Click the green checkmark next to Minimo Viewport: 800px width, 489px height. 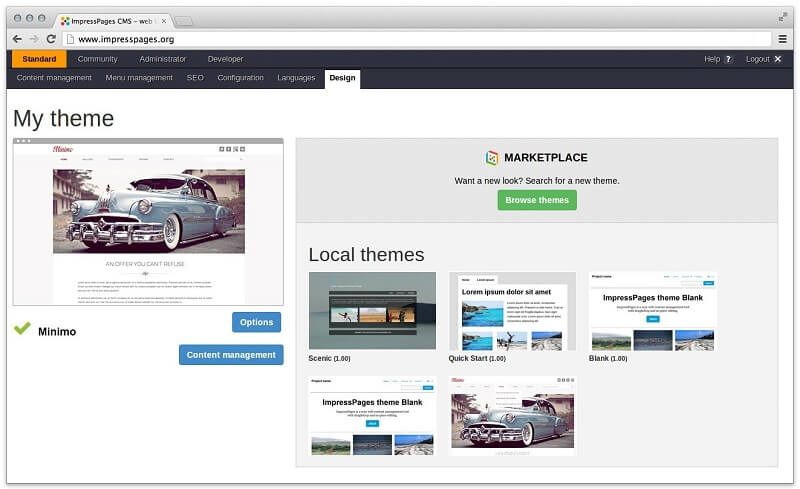click(22, 328)
